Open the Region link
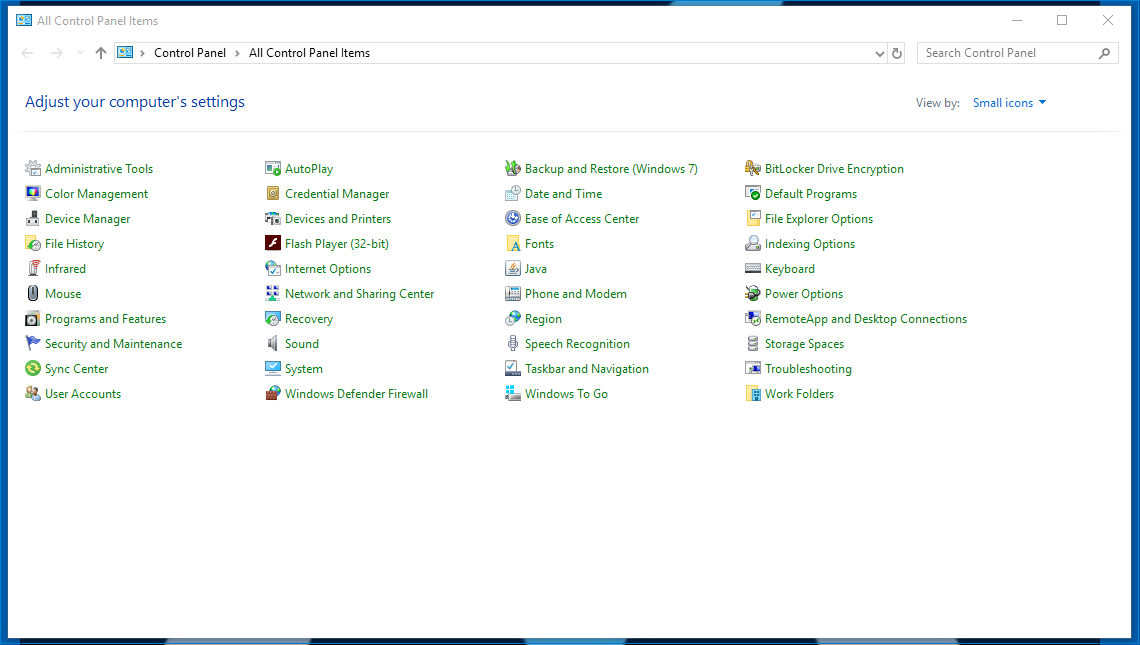The image size is (1140, 645). [x=543, y=319]
